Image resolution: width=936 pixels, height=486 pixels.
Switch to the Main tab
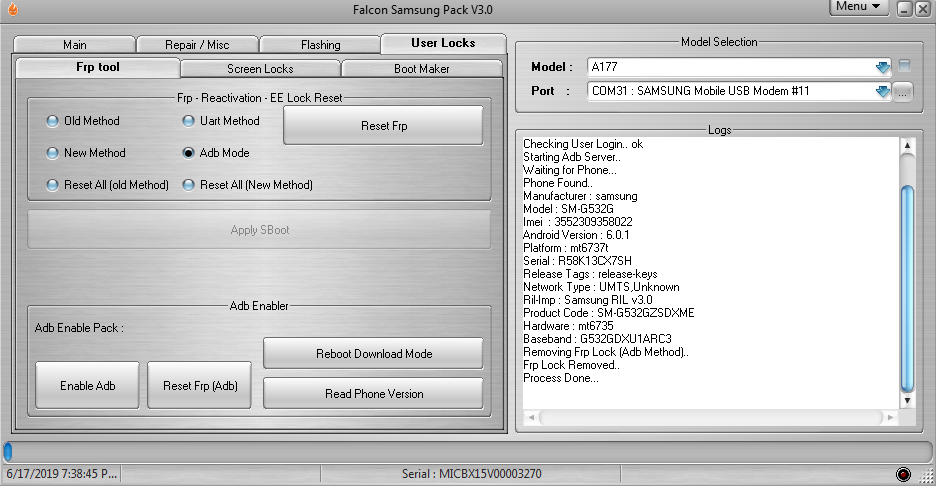pyautogui.click(x=75, y=45)
